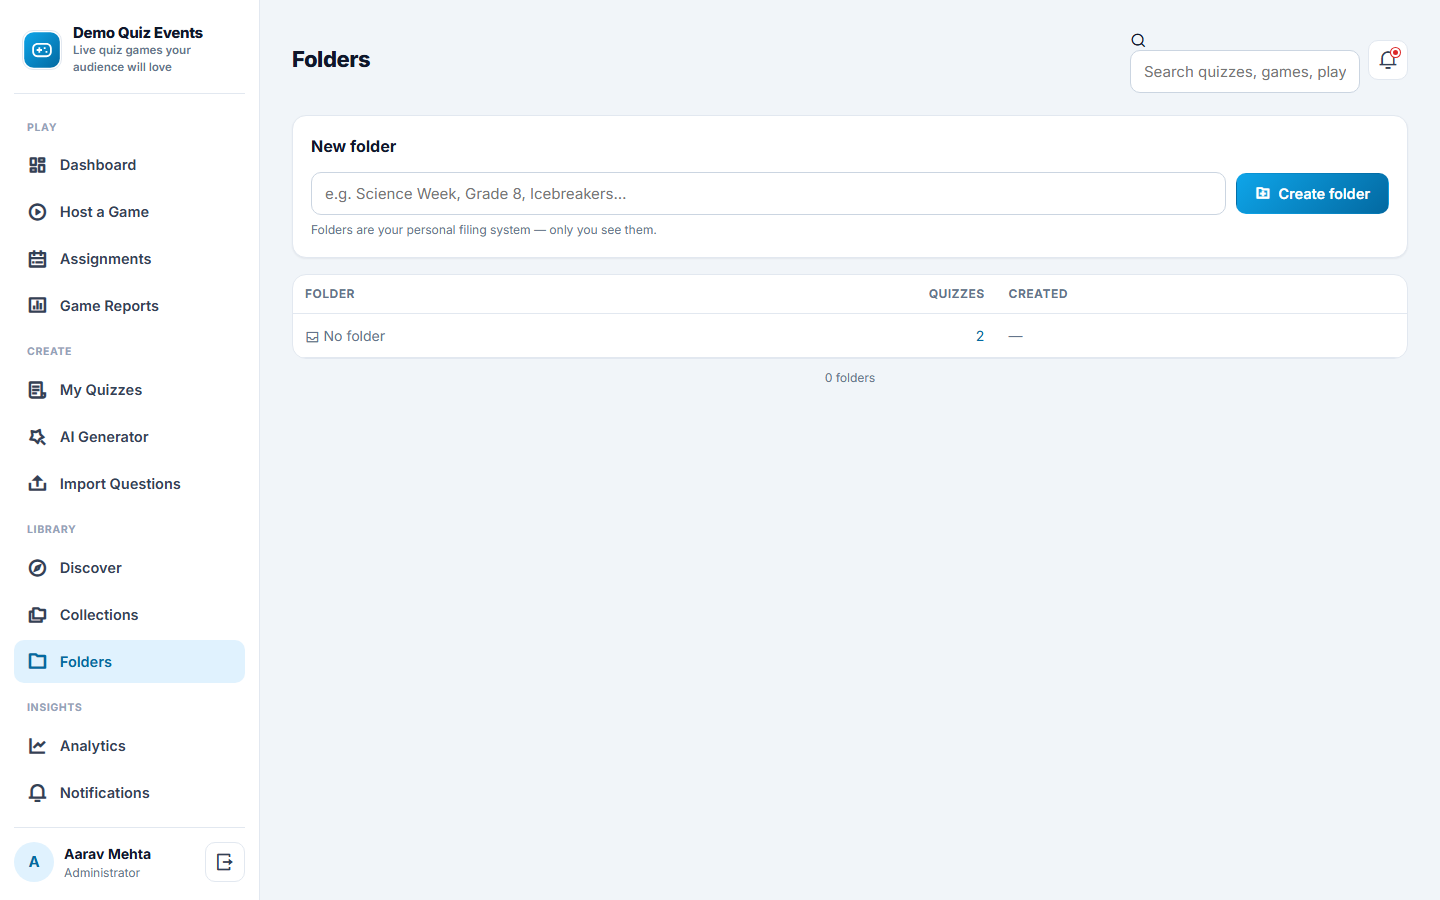Open the Import Questions page
The height and width of the screenshot is (900, 1440).
[x=129, y=484]
